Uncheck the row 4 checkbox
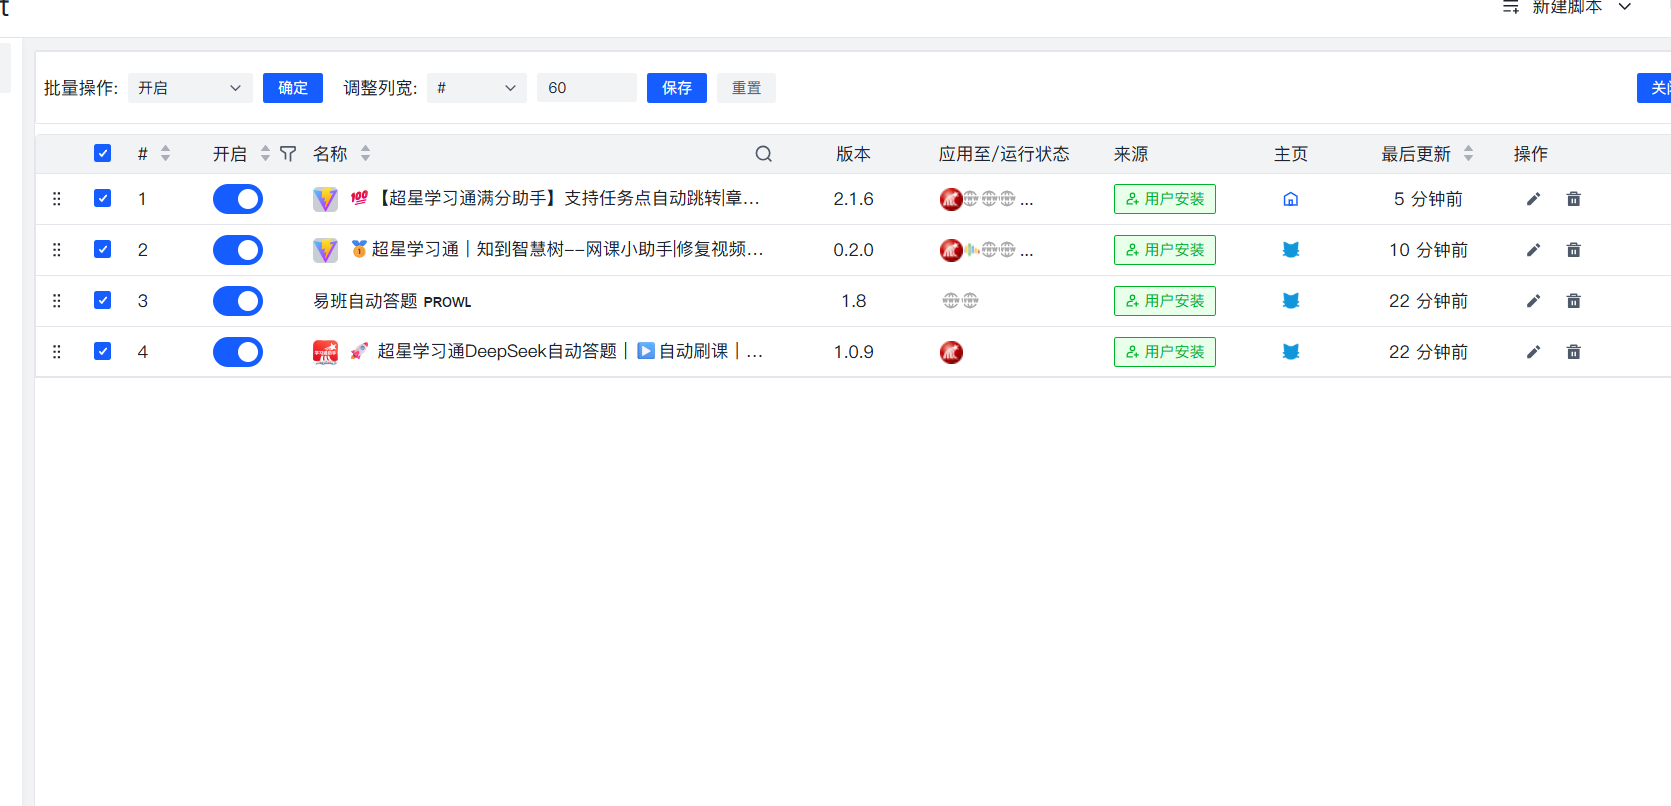Viewport: 1671px width, 806px height. [102, 351]
